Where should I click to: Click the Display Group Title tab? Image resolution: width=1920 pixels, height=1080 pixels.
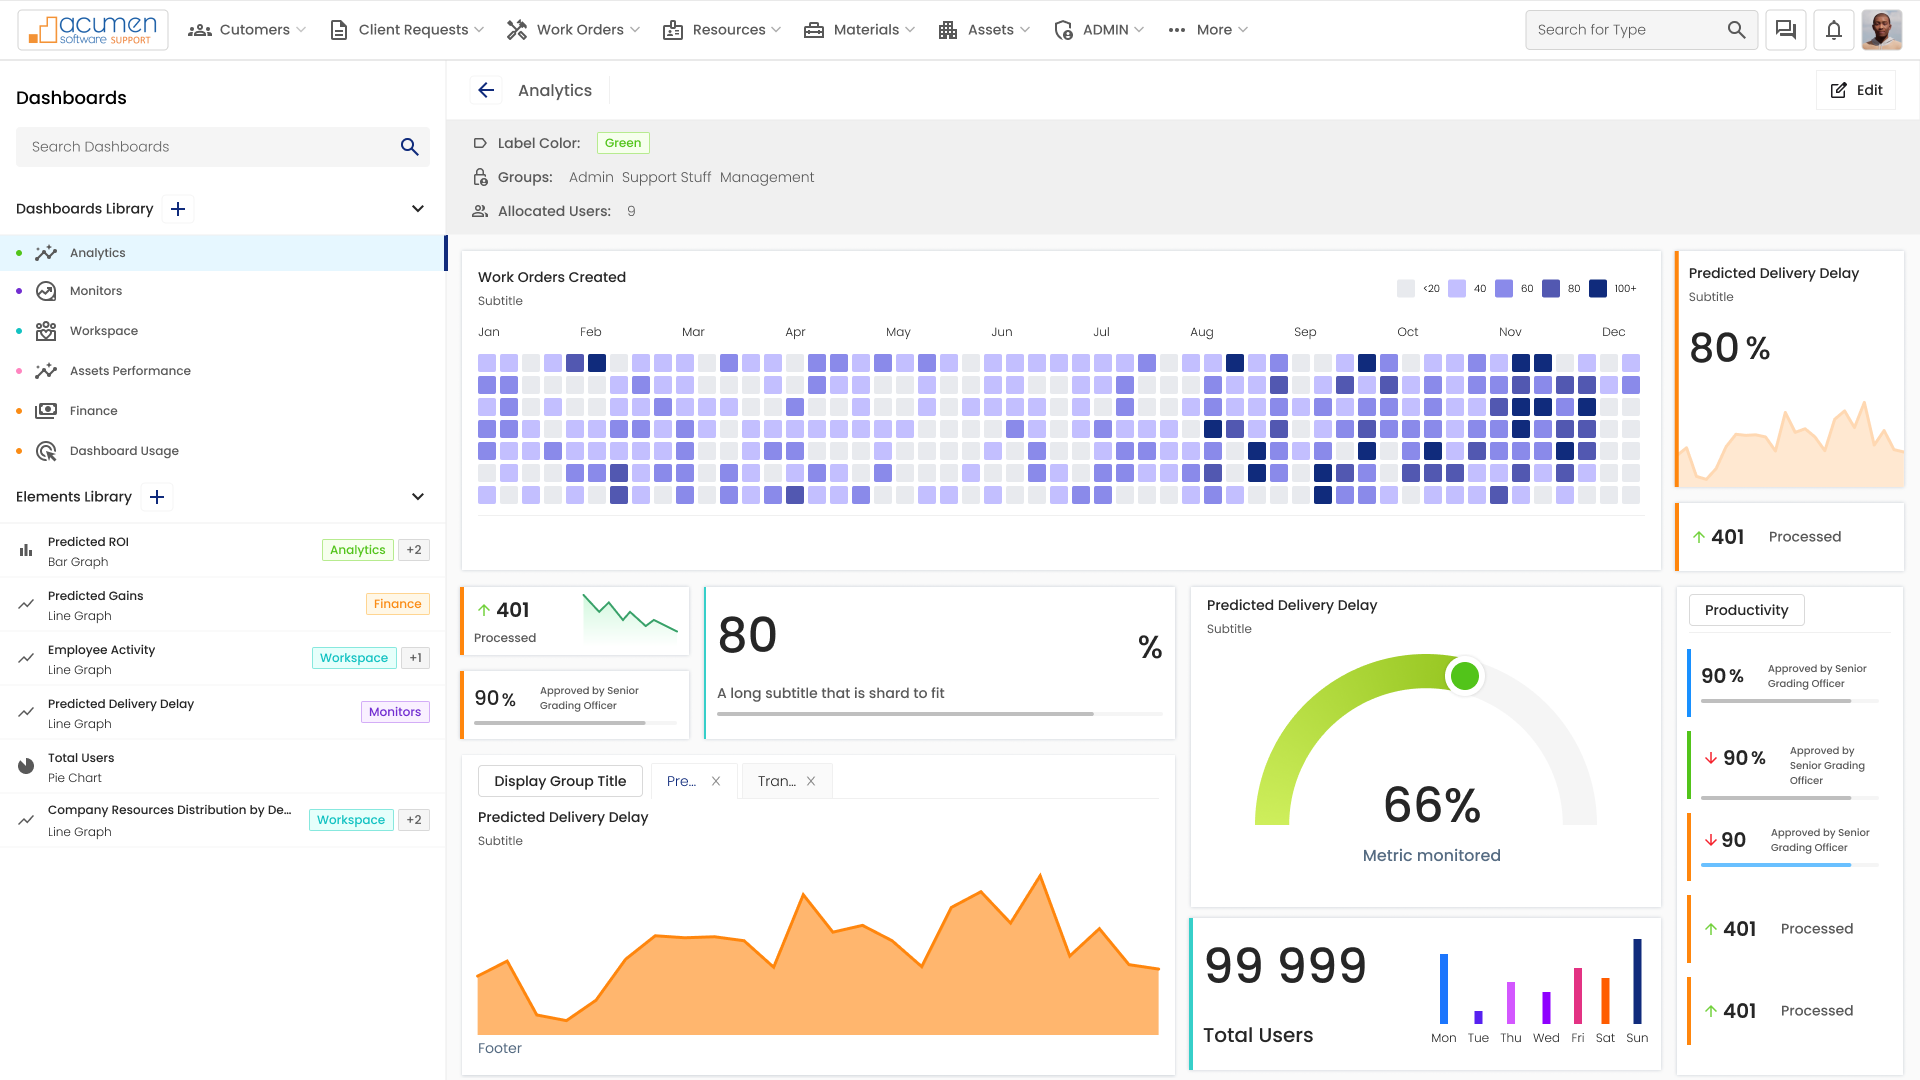(560, 781)
